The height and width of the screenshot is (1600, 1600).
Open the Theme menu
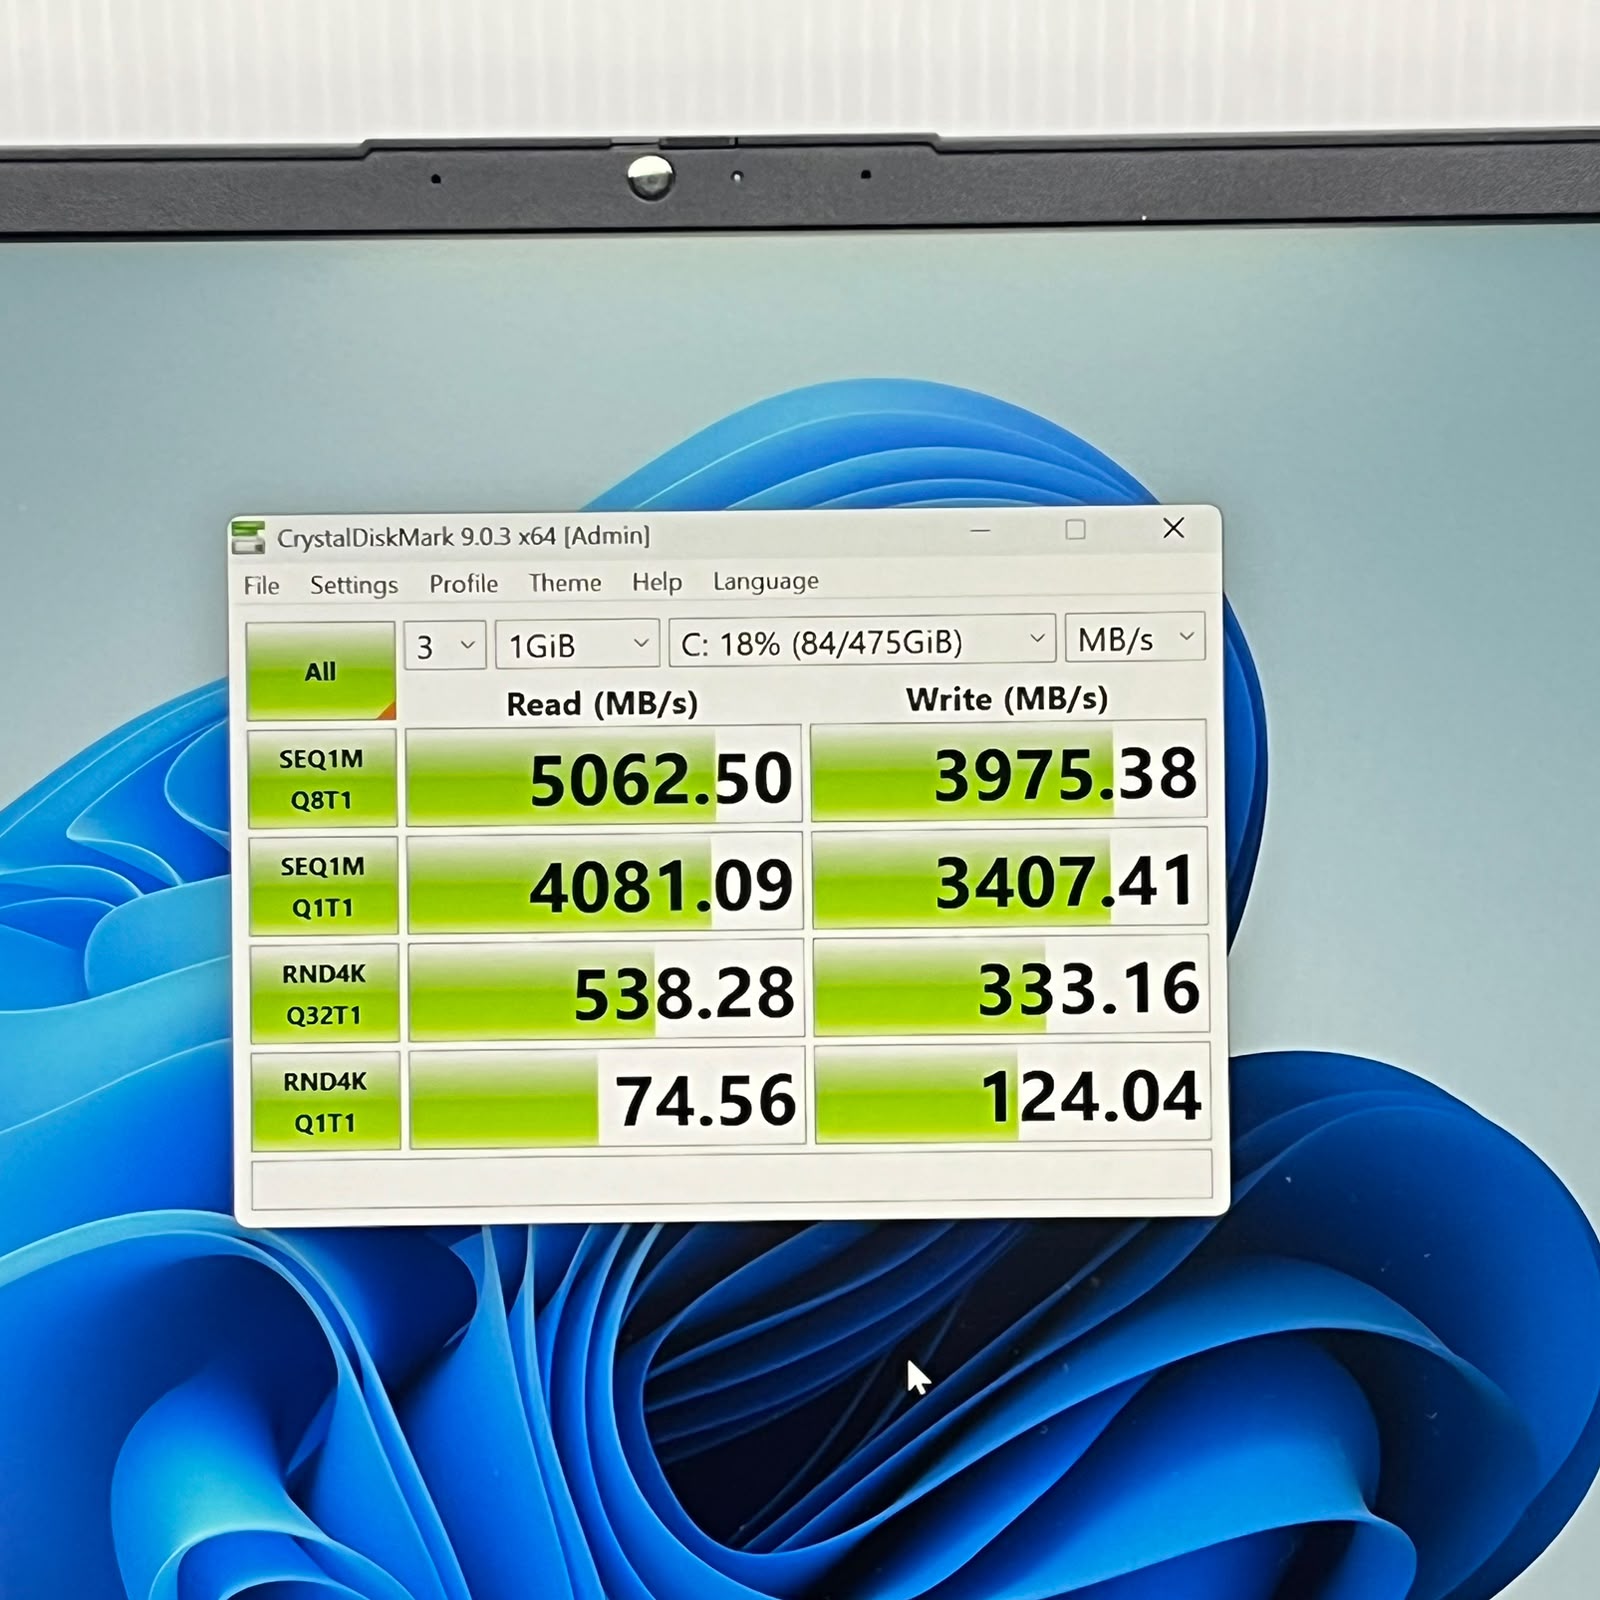tap(565, 583)
